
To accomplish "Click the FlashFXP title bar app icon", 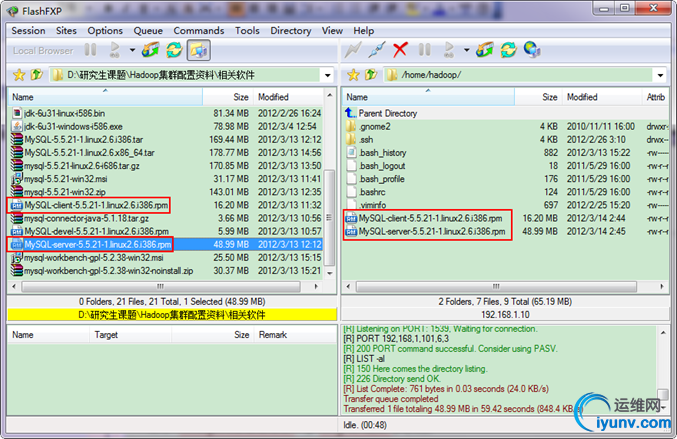I will (12, 11).
